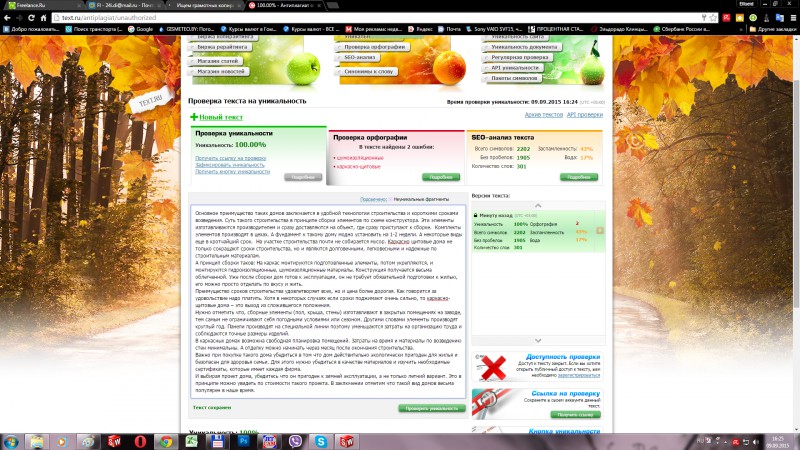Switch to Google Chrome in the taskbar
Viewport: 800px width, 450px height.
tap(166, 441)
